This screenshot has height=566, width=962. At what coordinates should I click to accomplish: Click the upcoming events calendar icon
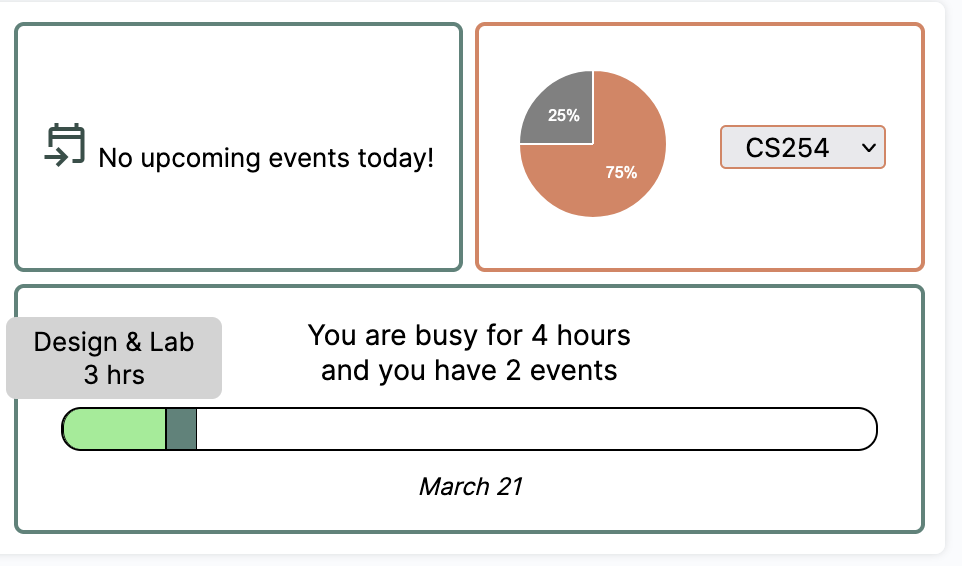click(66, 146)
